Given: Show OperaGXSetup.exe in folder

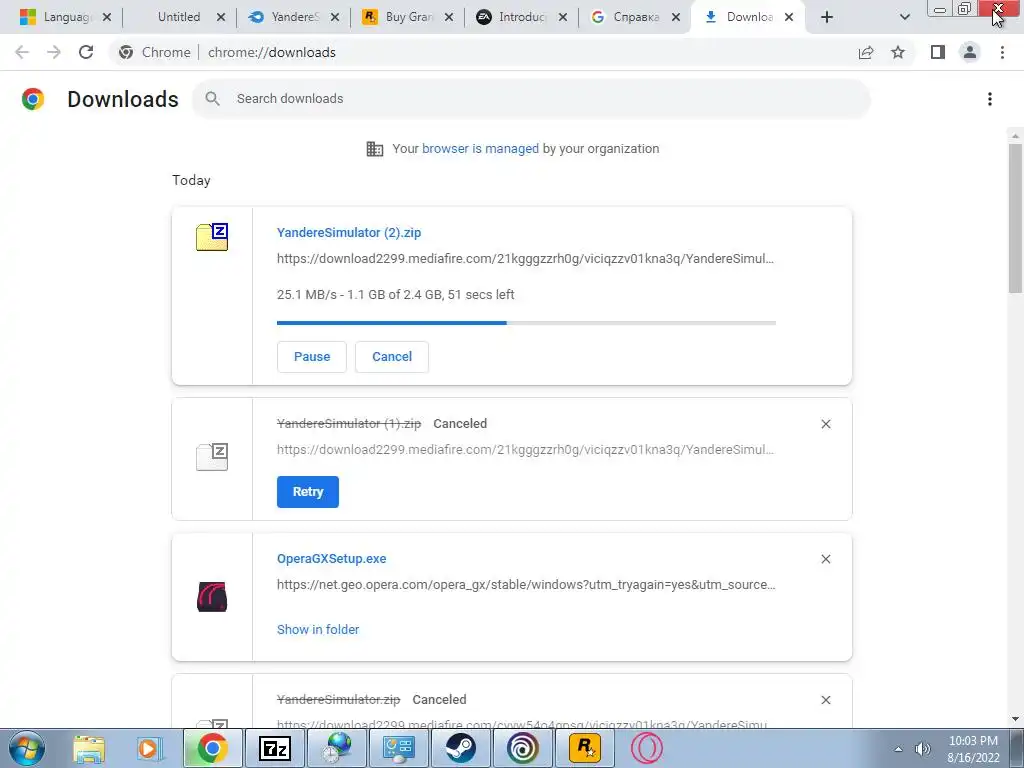Looking at the screenshot, I should (318, 630).
